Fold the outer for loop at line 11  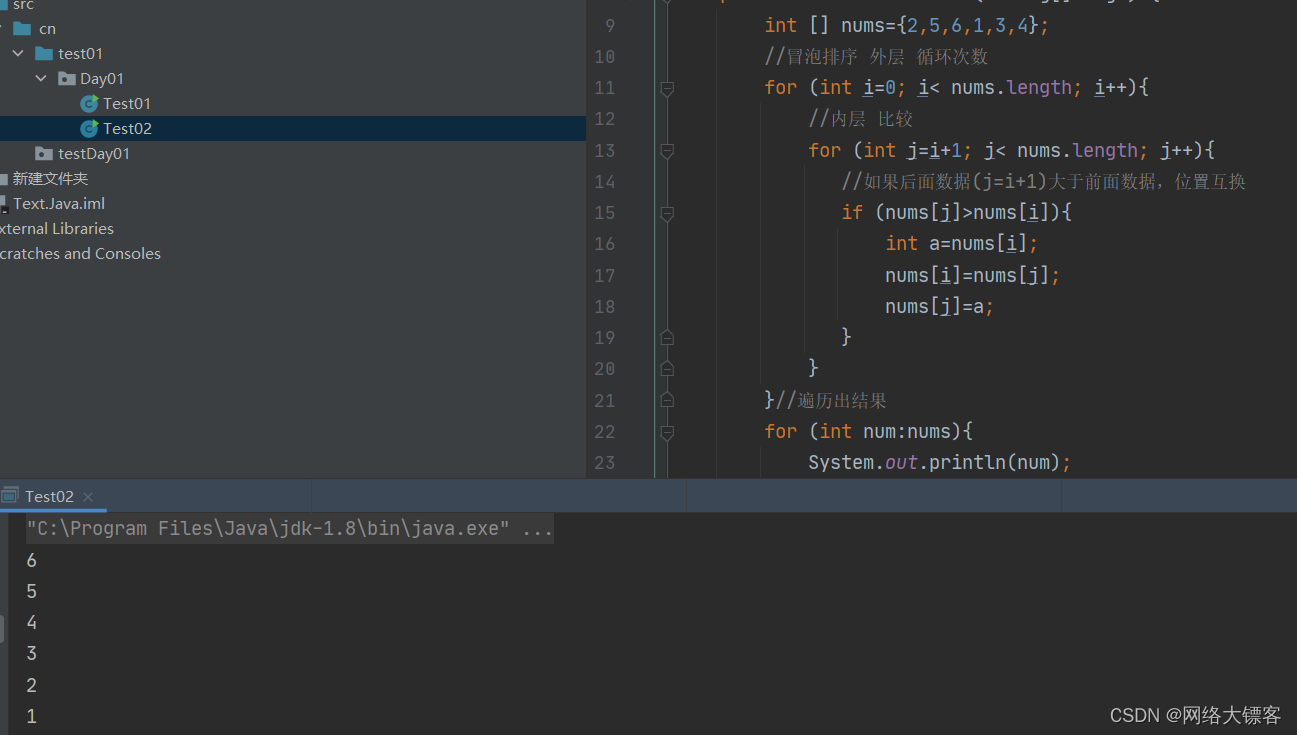[667, 88]
